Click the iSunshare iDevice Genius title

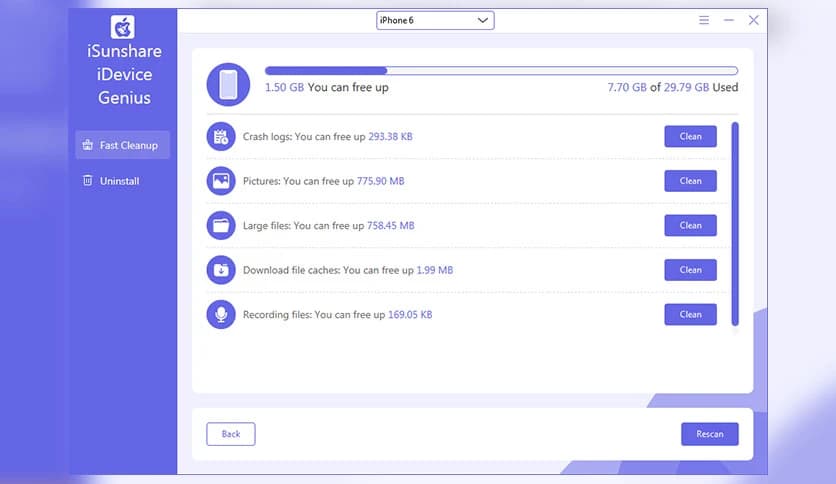(124, 74)
